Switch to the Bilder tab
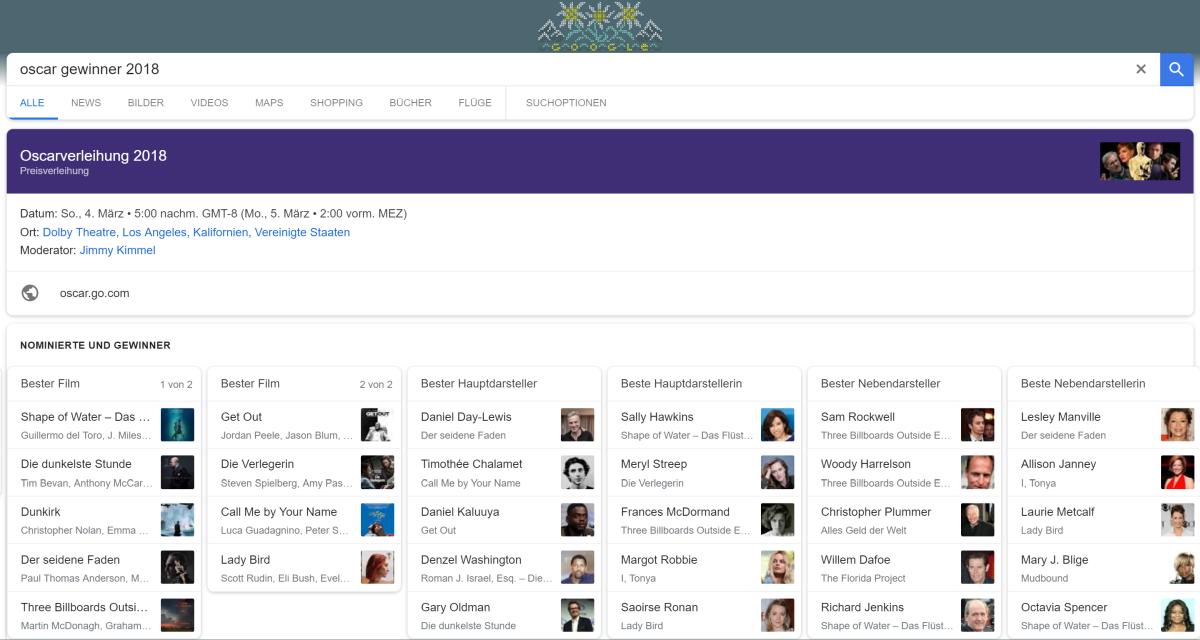Viewport: 1200px width, 640px height. point(146,103)
